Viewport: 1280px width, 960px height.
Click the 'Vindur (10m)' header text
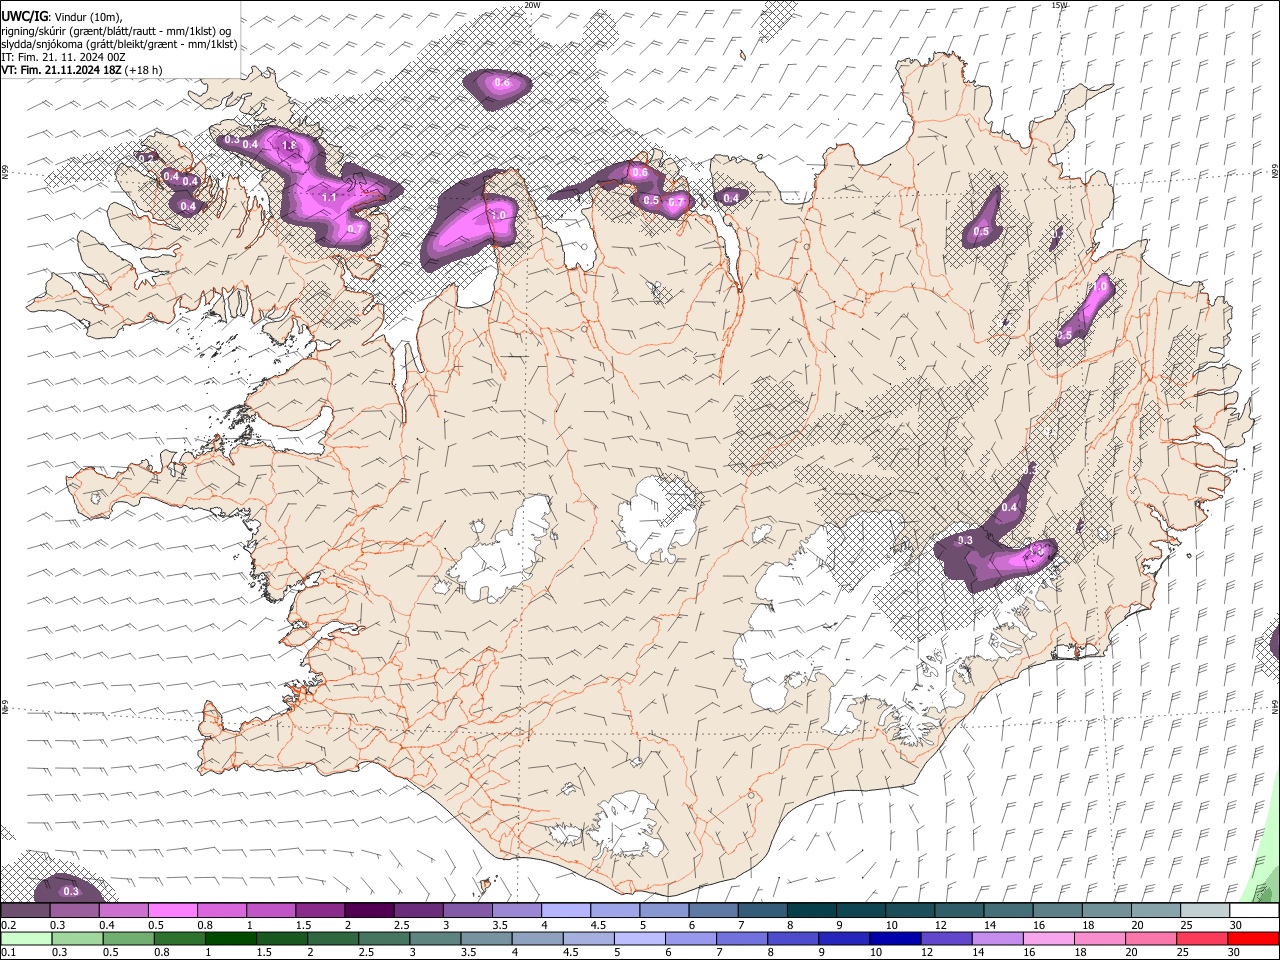87,17
